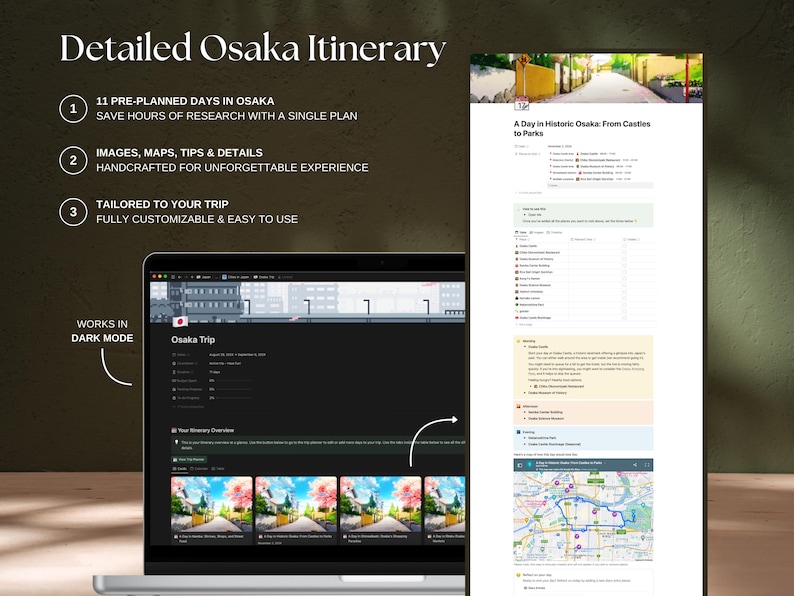Click the Duration hourglass icon
794x596 pixels.
174,372
